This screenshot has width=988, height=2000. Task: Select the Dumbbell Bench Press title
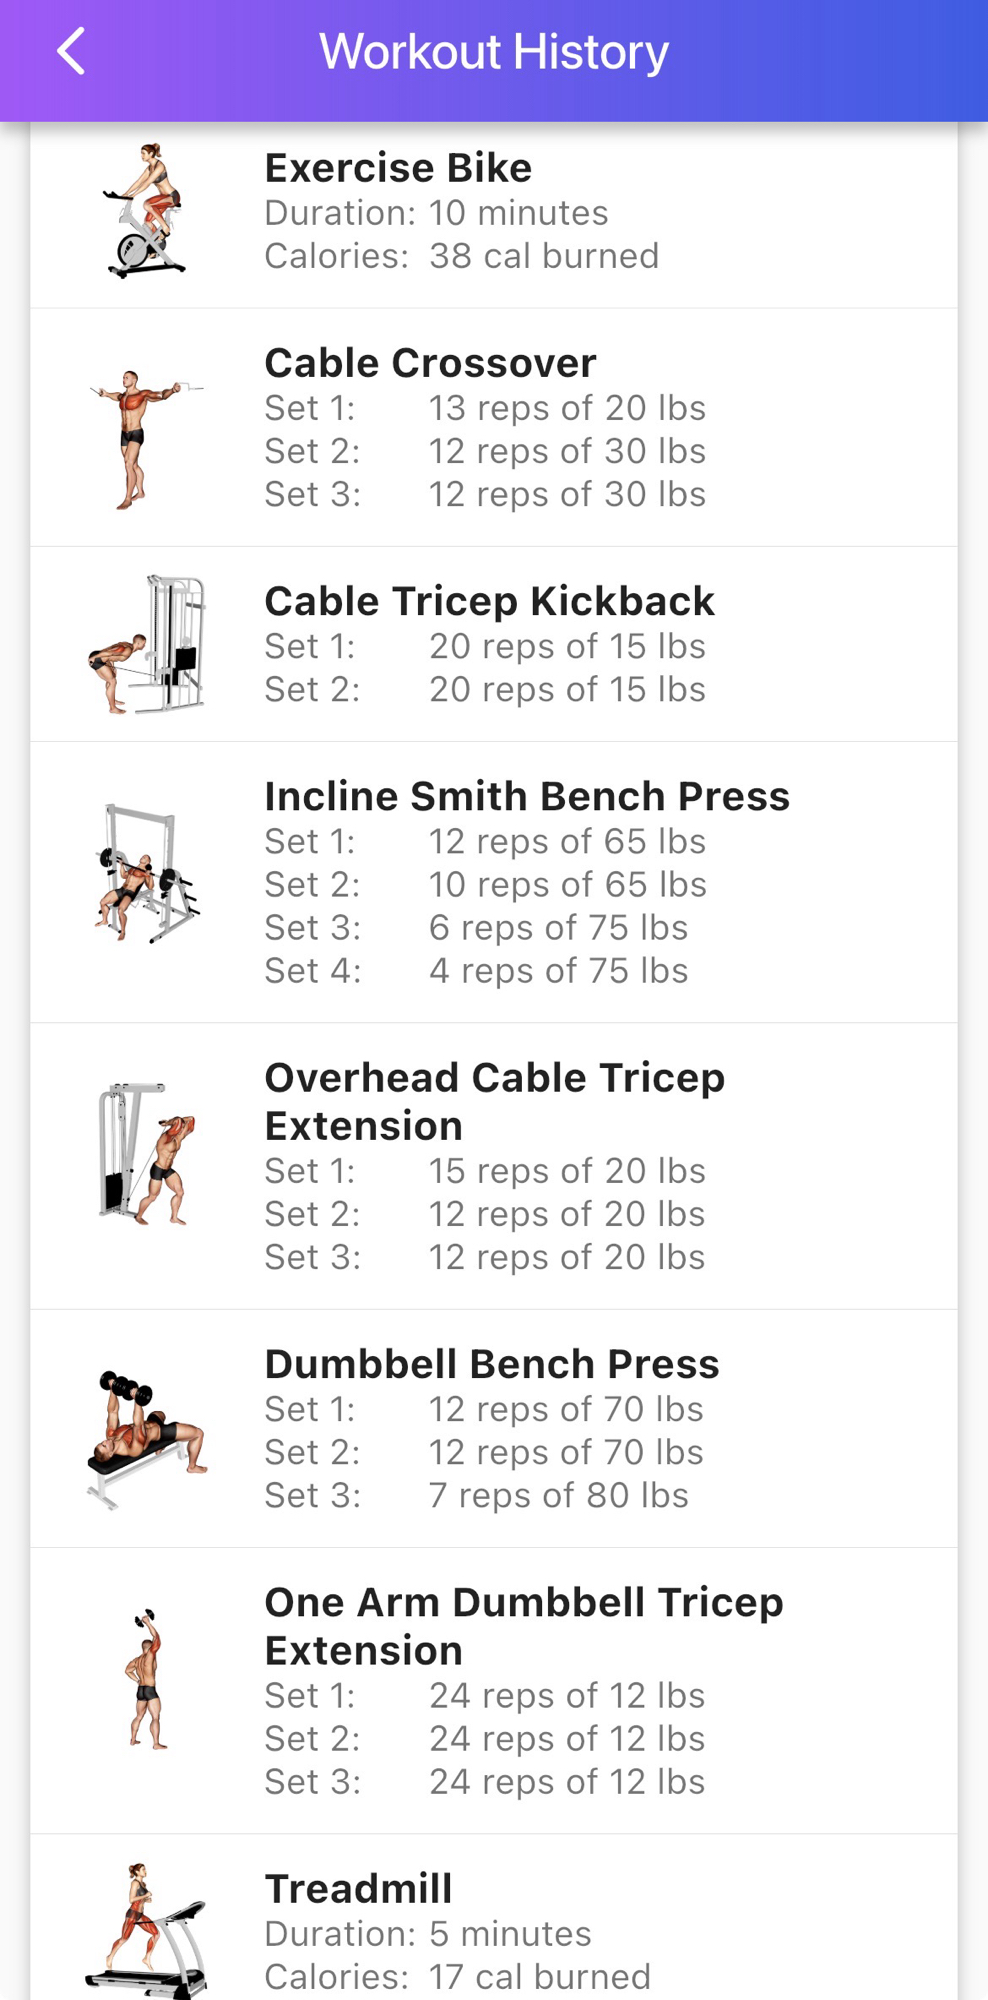point(491,1364)
